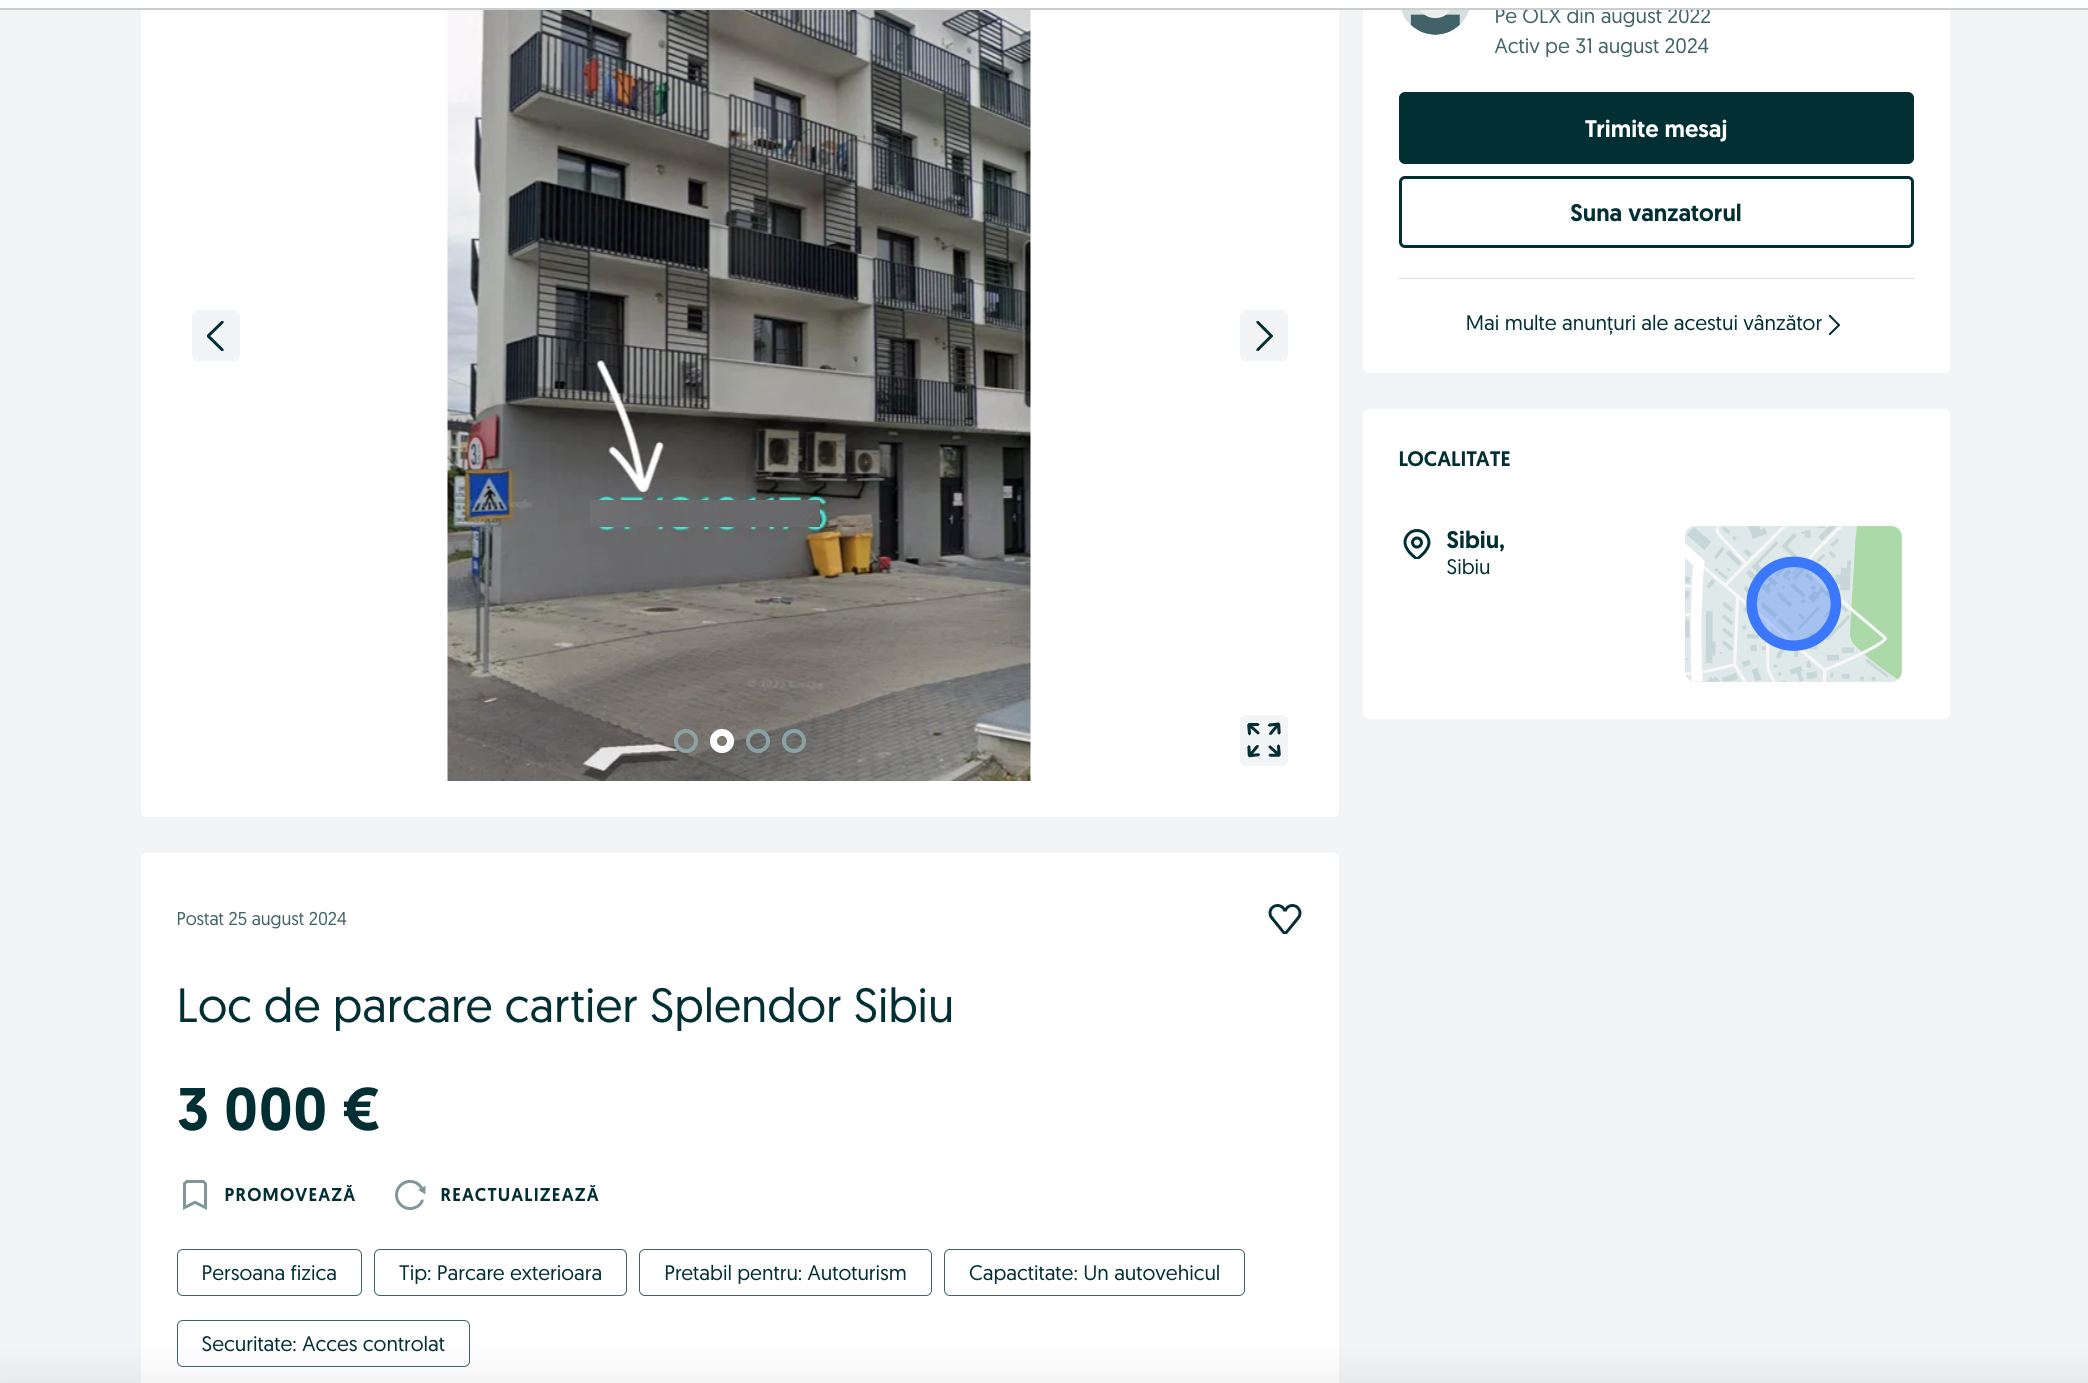
Task: Click the Securitate: Acces controlat tag
Action: 323,1343
